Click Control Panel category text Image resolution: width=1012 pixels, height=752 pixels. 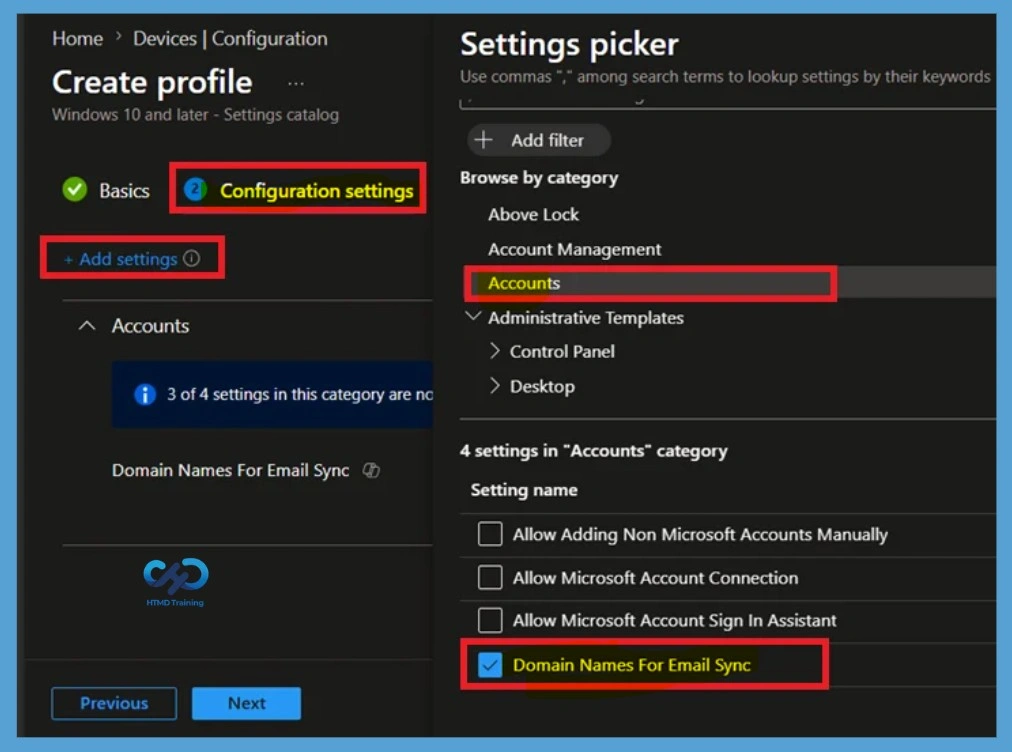(562, 351)
